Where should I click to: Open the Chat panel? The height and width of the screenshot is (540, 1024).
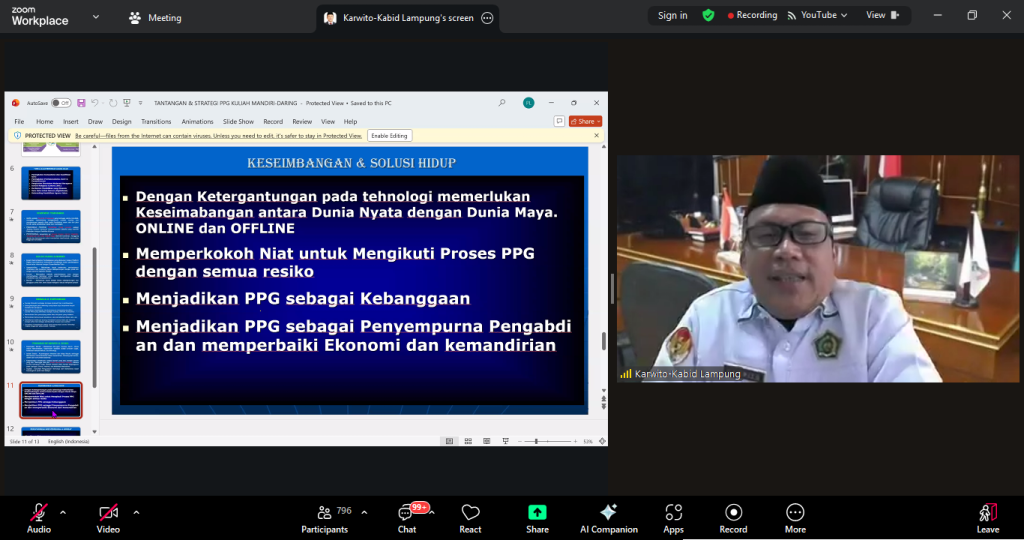407,517
